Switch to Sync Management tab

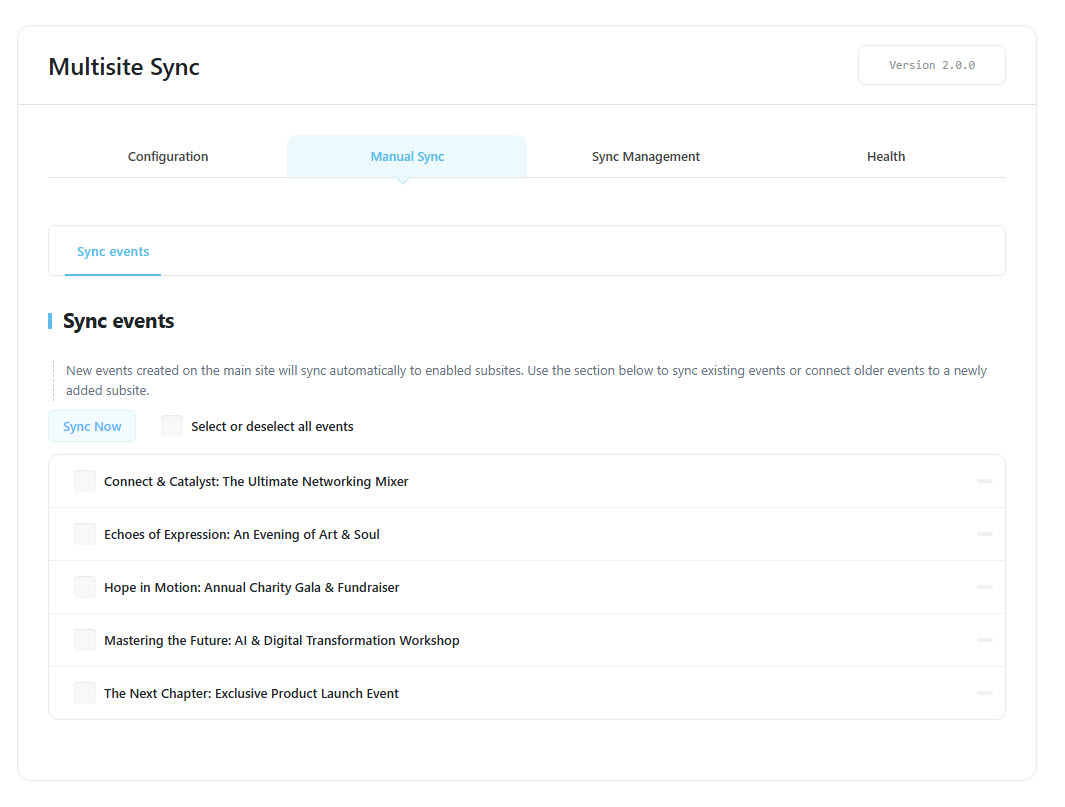tap(645, 156)
